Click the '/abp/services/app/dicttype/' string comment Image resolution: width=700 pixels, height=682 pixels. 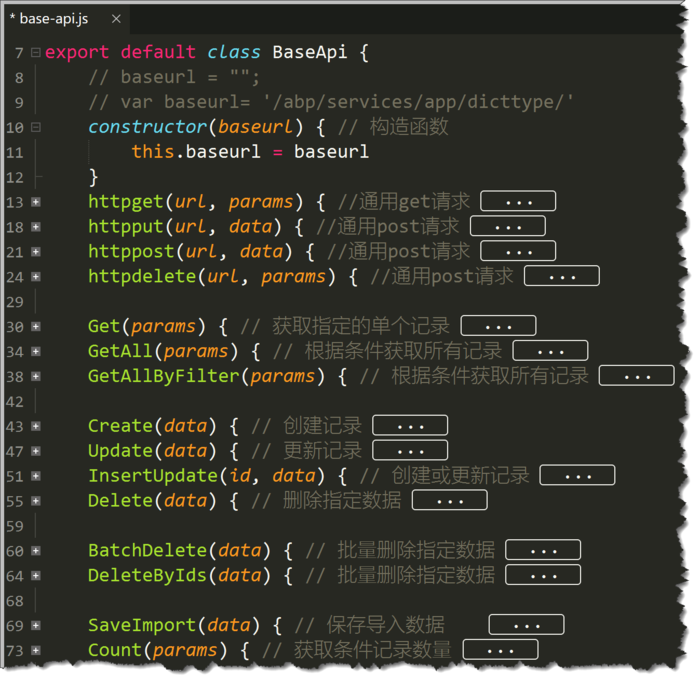coord(418,103)
